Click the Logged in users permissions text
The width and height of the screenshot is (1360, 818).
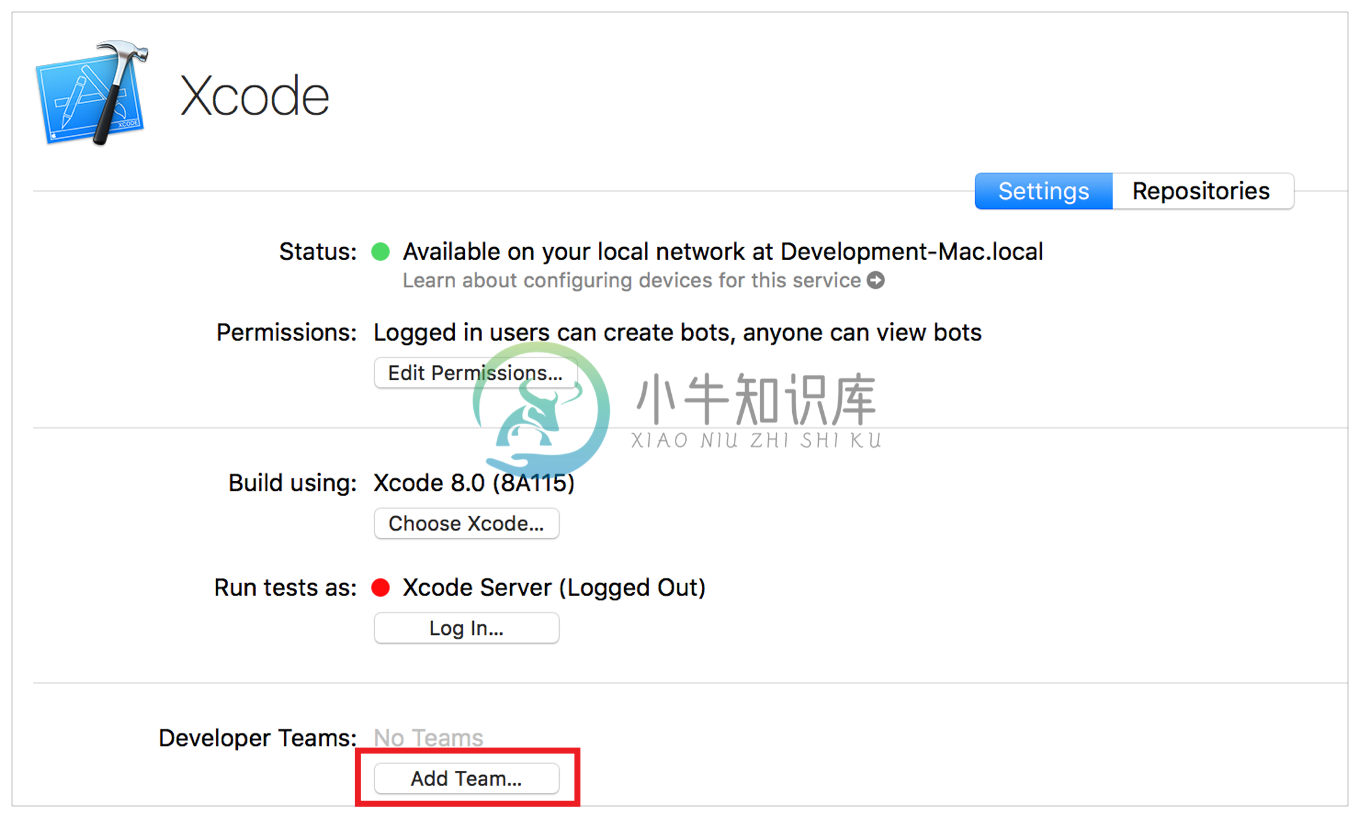677,332
